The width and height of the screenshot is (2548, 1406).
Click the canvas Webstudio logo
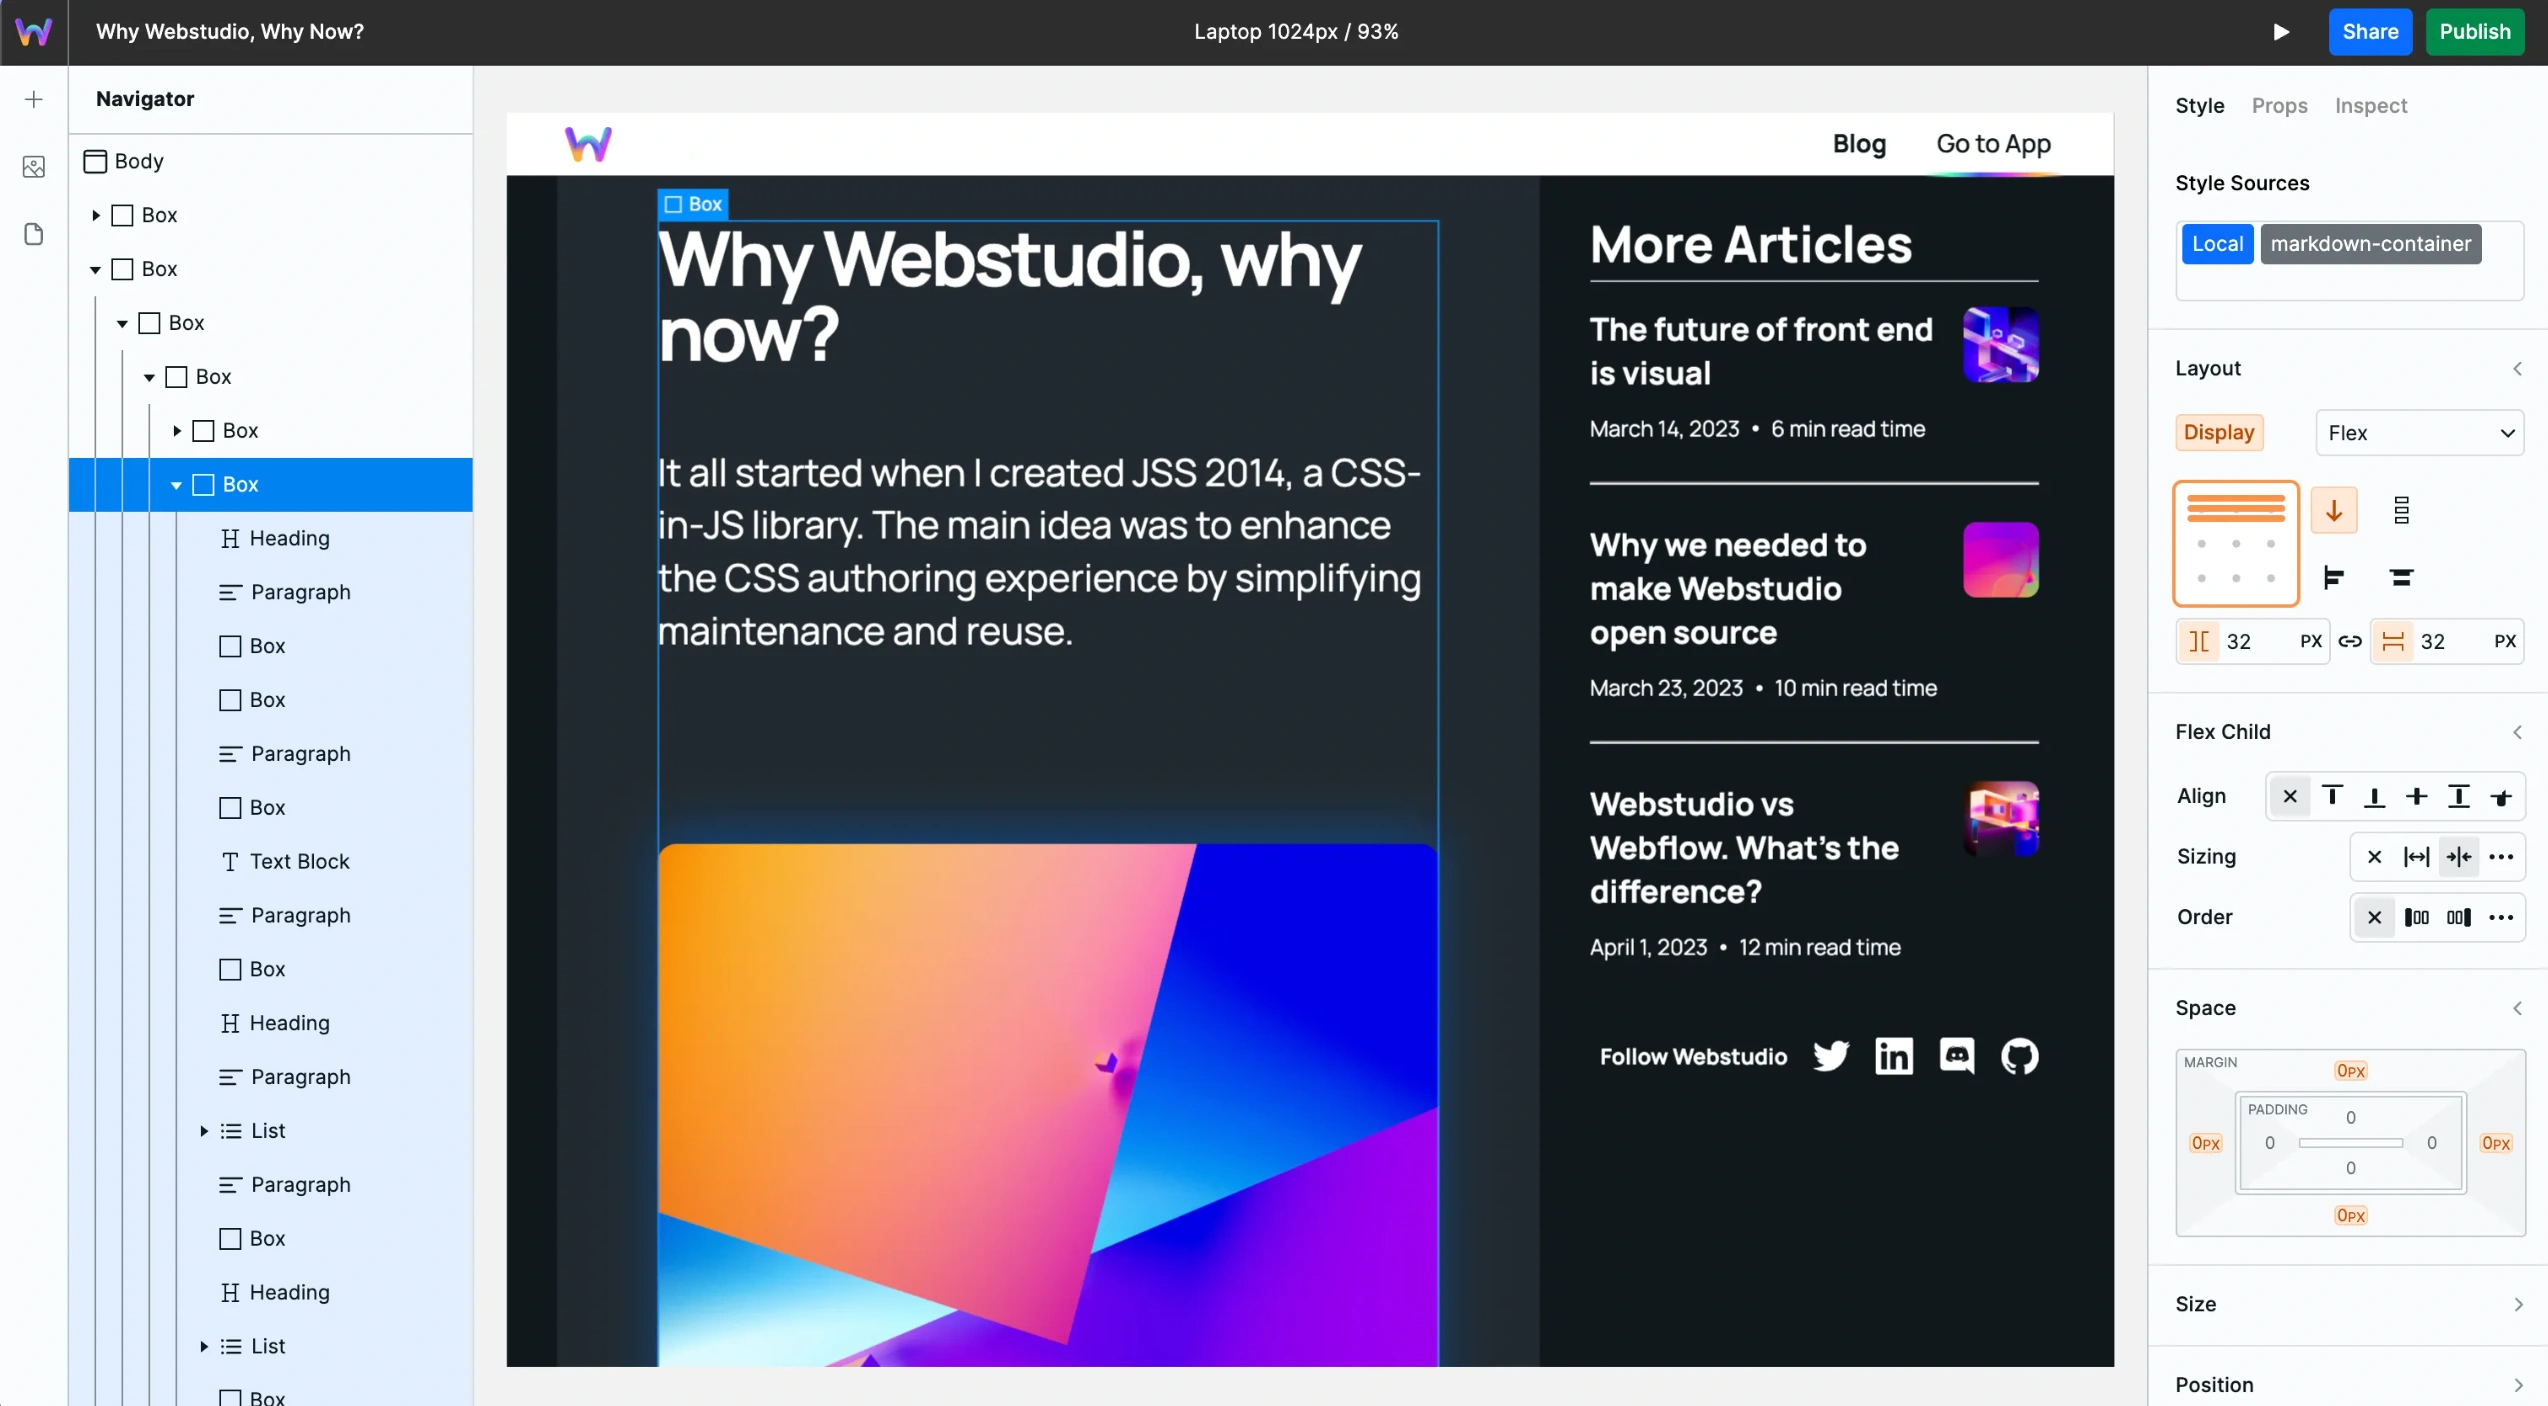(x=588, y=144)
